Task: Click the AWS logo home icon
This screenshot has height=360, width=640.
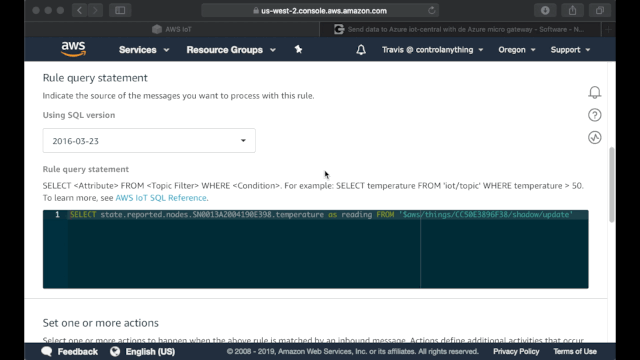Action: 73,49
